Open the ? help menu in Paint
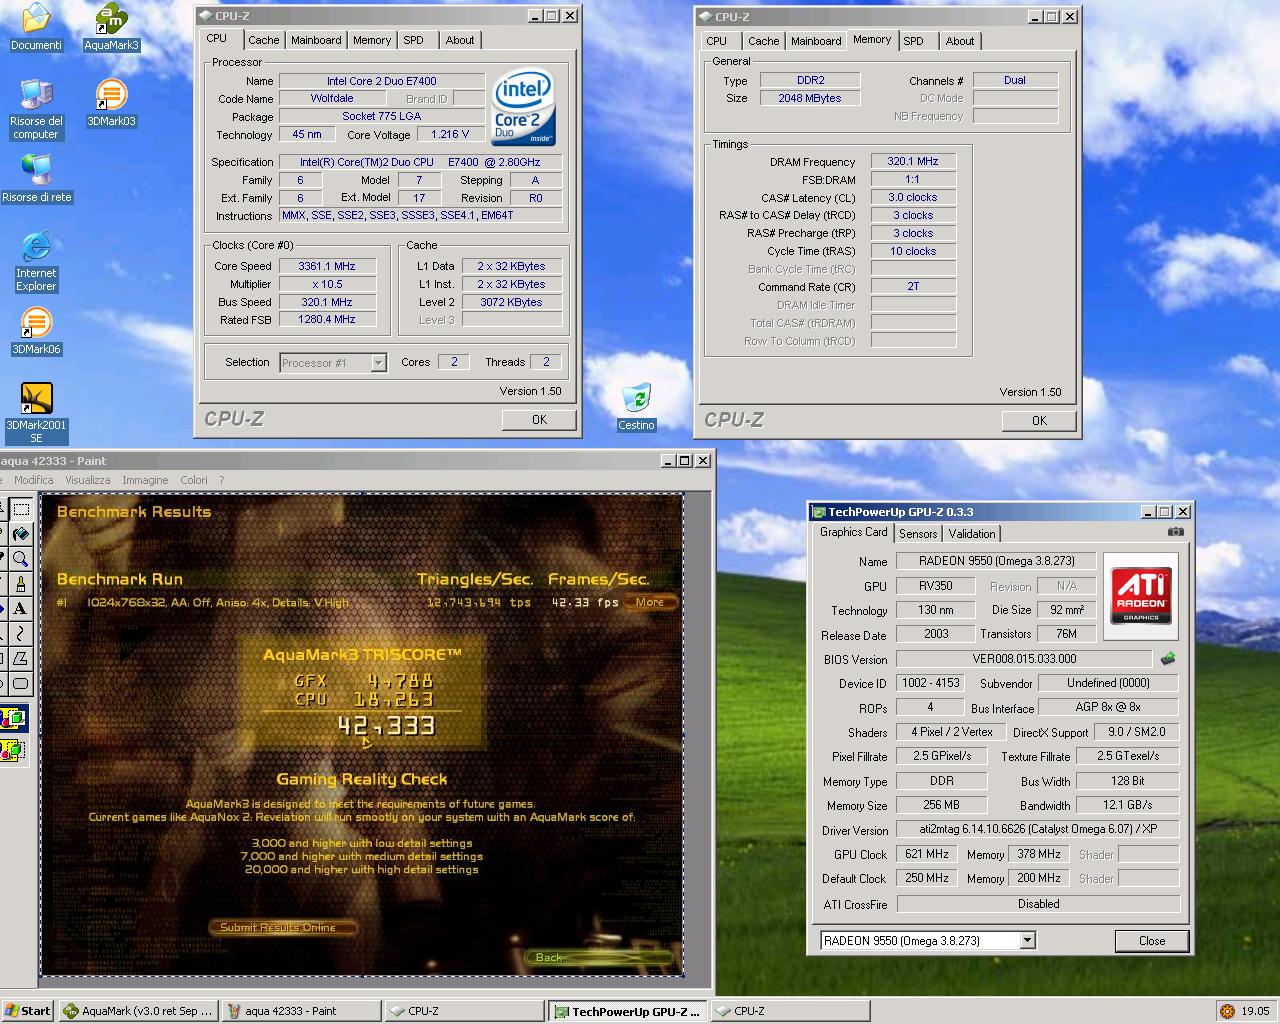The image size is (1280, 1024). pos(222,480)
